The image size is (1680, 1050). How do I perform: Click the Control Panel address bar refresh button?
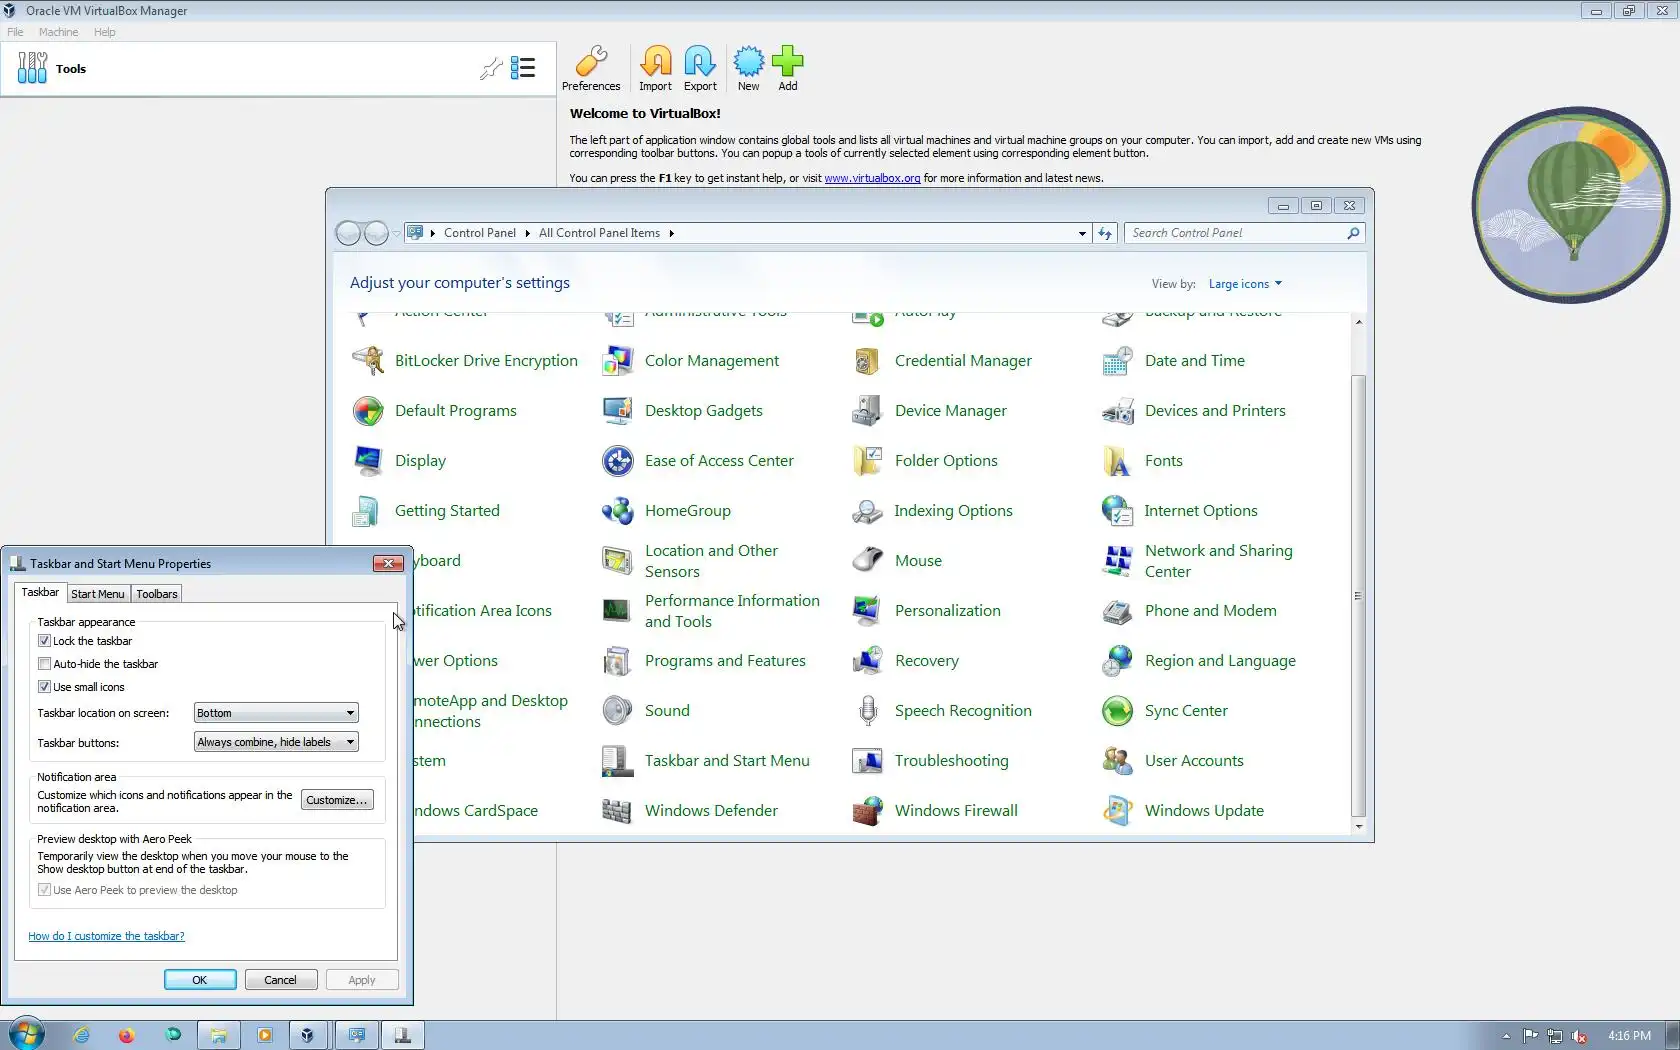click(1105, 233)
